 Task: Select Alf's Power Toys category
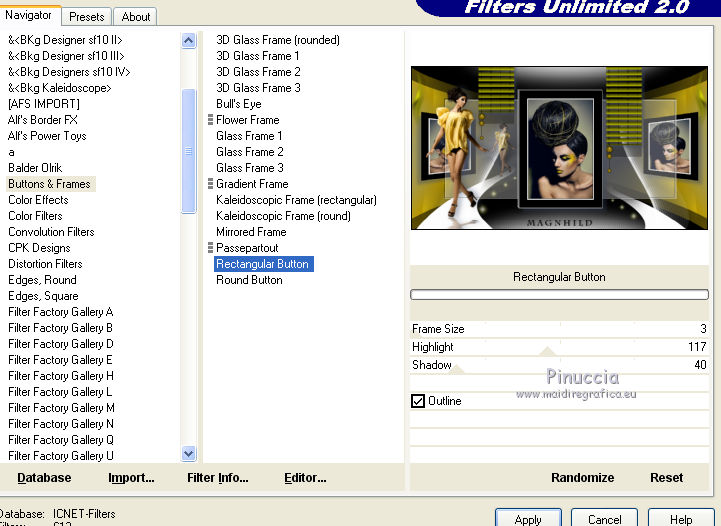pyautogui.click(x=47, y=136)
